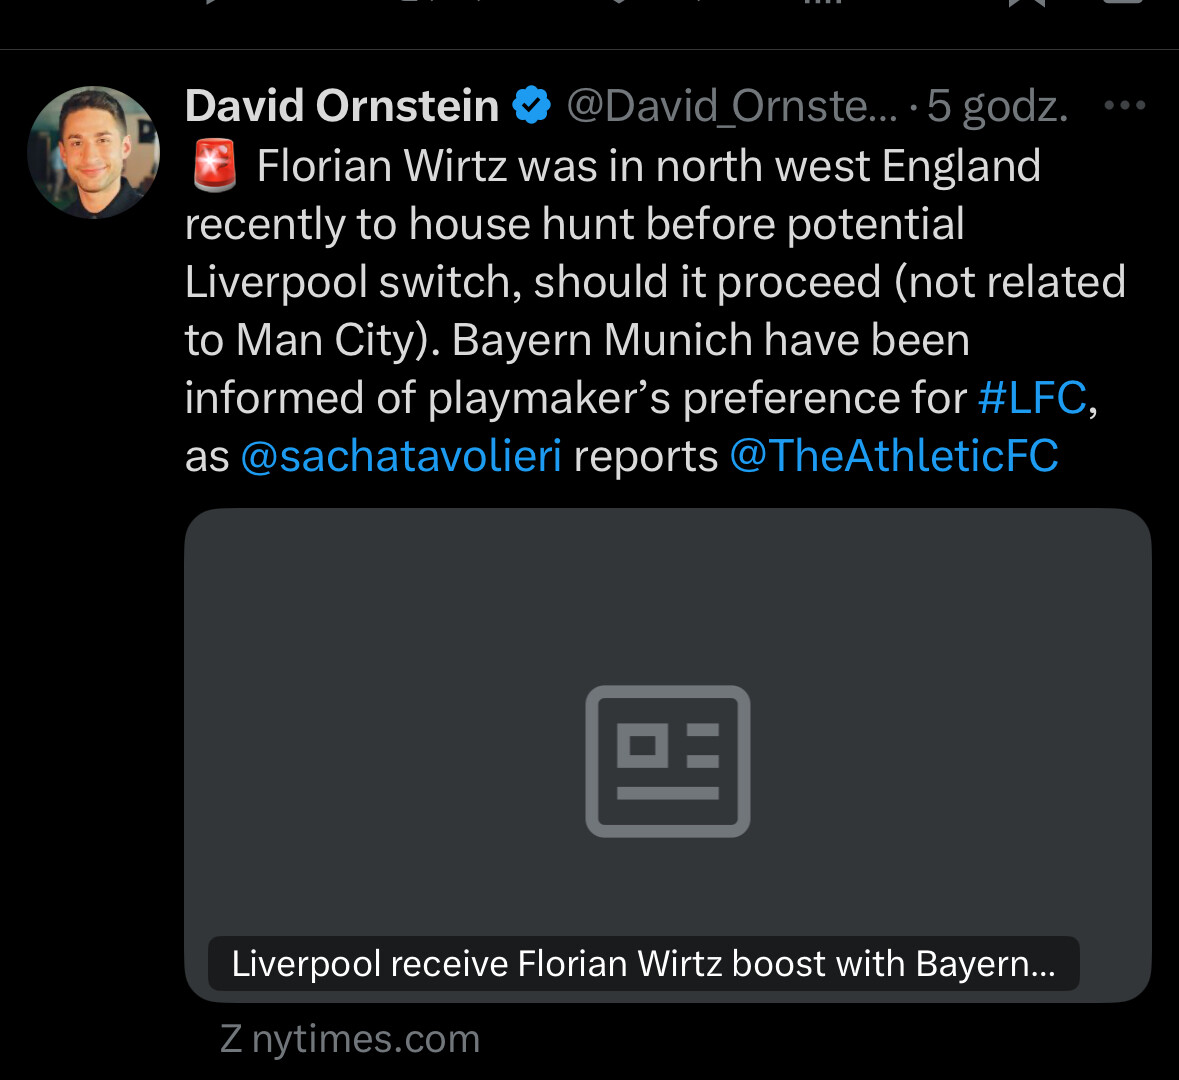Open the #LFC hashtag
This screenshot has height=1080, width=1179.
pyautogui.click(x=1031, y=398)
